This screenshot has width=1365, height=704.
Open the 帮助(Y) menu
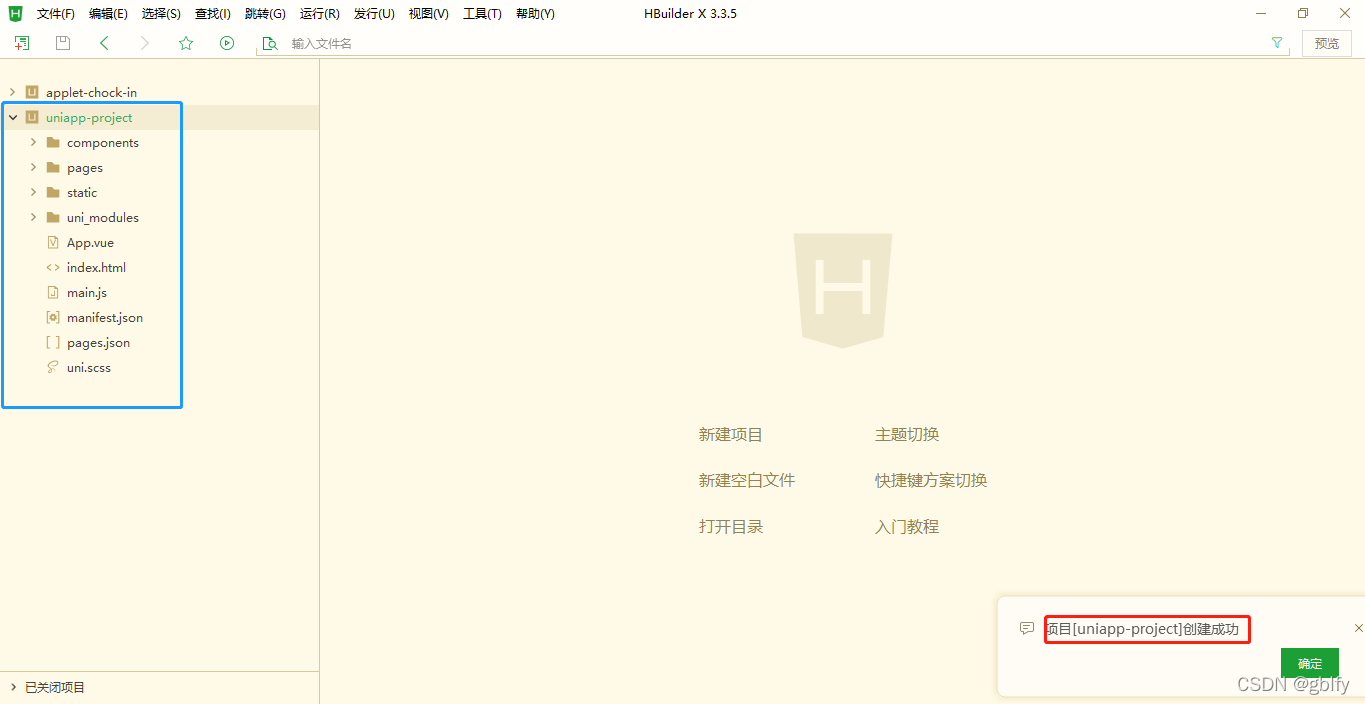535,14
